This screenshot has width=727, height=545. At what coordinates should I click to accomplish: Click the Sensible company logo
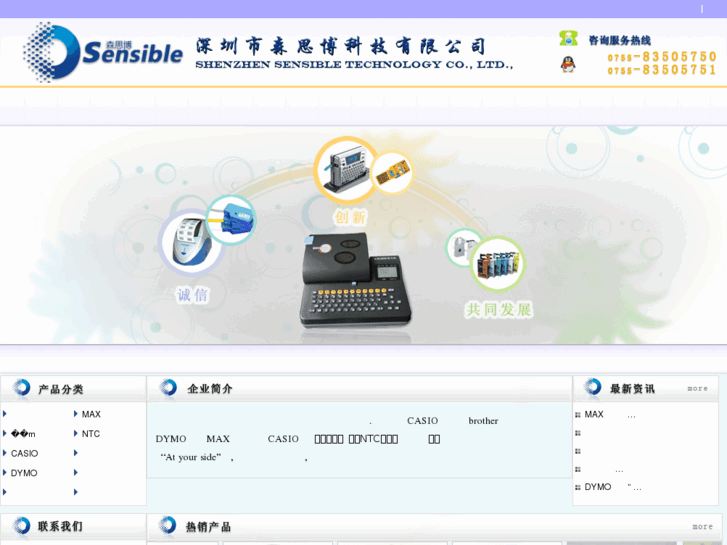102,52
